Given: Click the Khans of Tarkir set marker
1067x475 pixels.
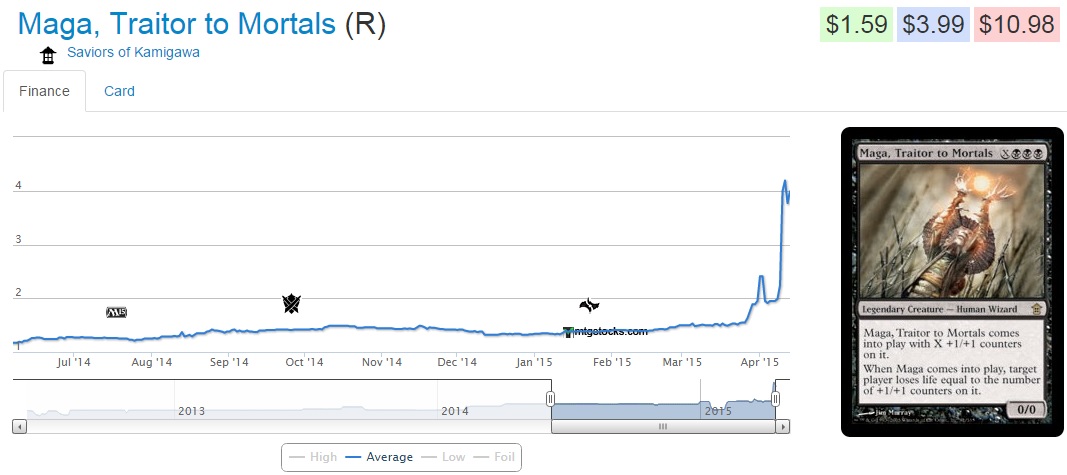Looking at the screenshot, I should 291,303.
